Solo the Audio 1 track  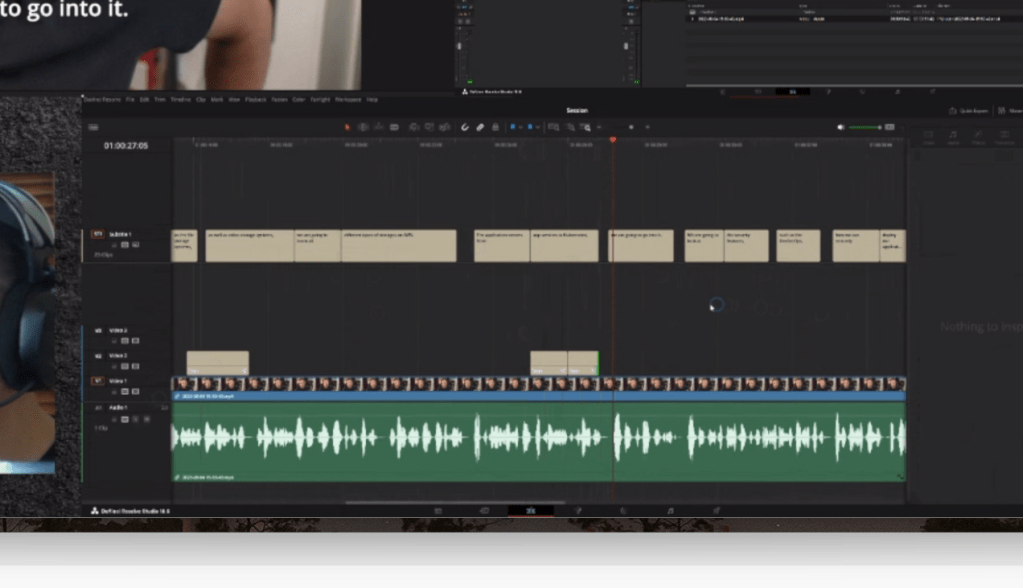[136, 420]
